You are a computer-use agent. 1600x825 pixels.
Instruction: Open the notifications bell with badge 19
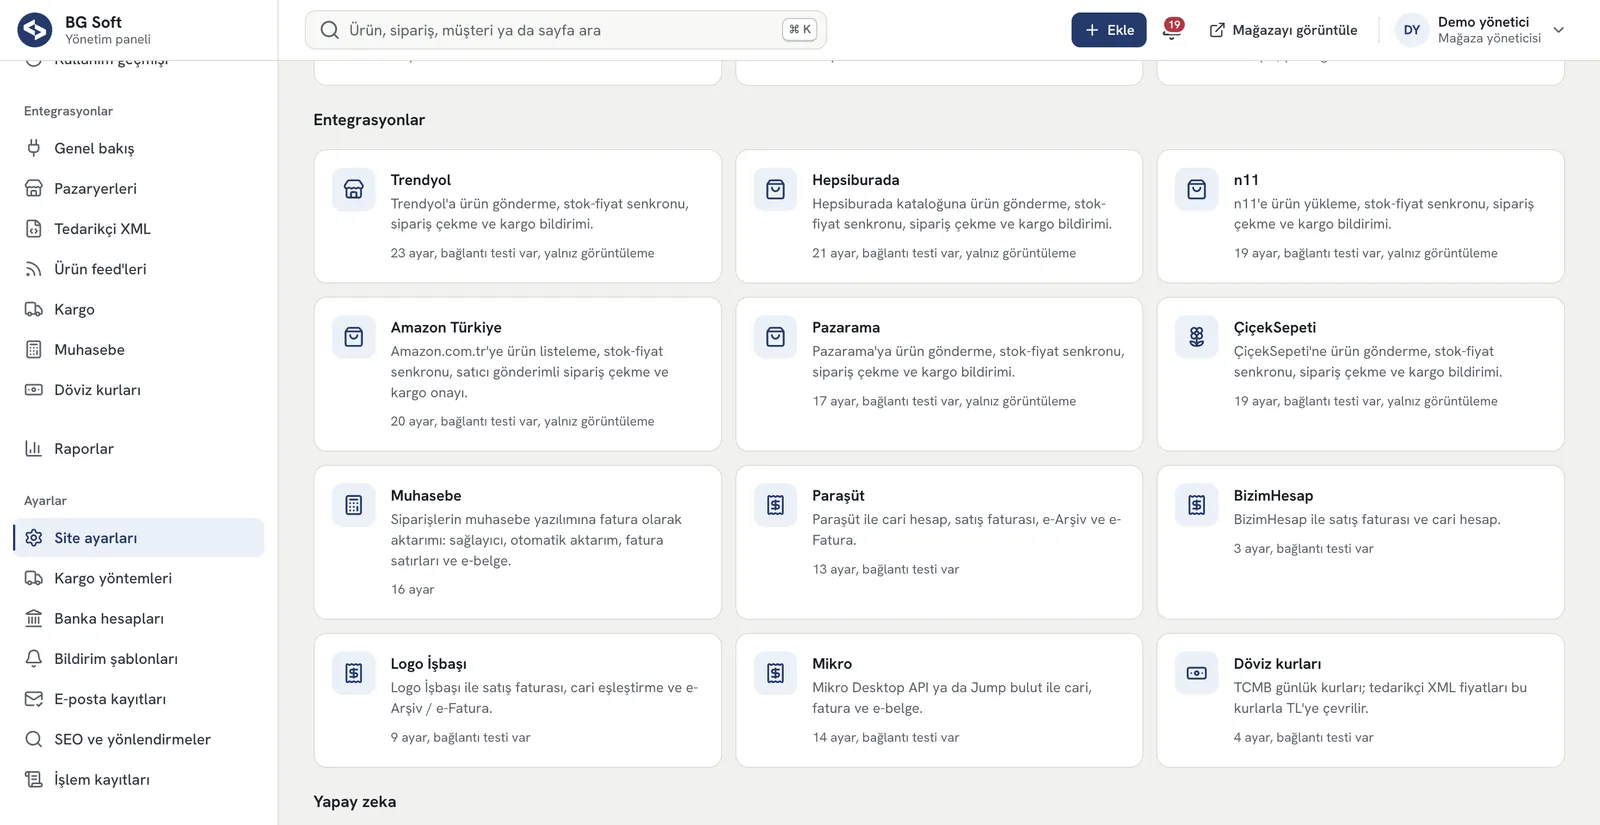pyautogui.click(x=1172, y=29)
